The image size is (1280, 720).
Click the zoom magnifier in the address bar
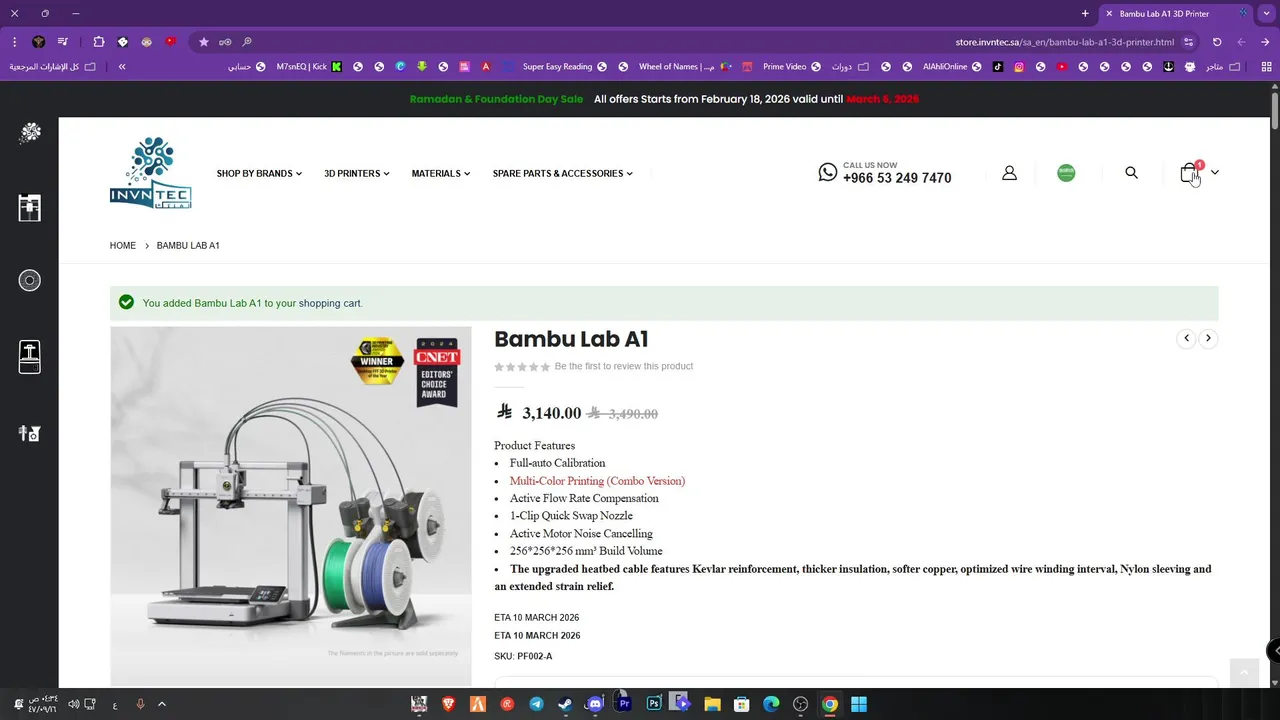(x=246, y=42)
